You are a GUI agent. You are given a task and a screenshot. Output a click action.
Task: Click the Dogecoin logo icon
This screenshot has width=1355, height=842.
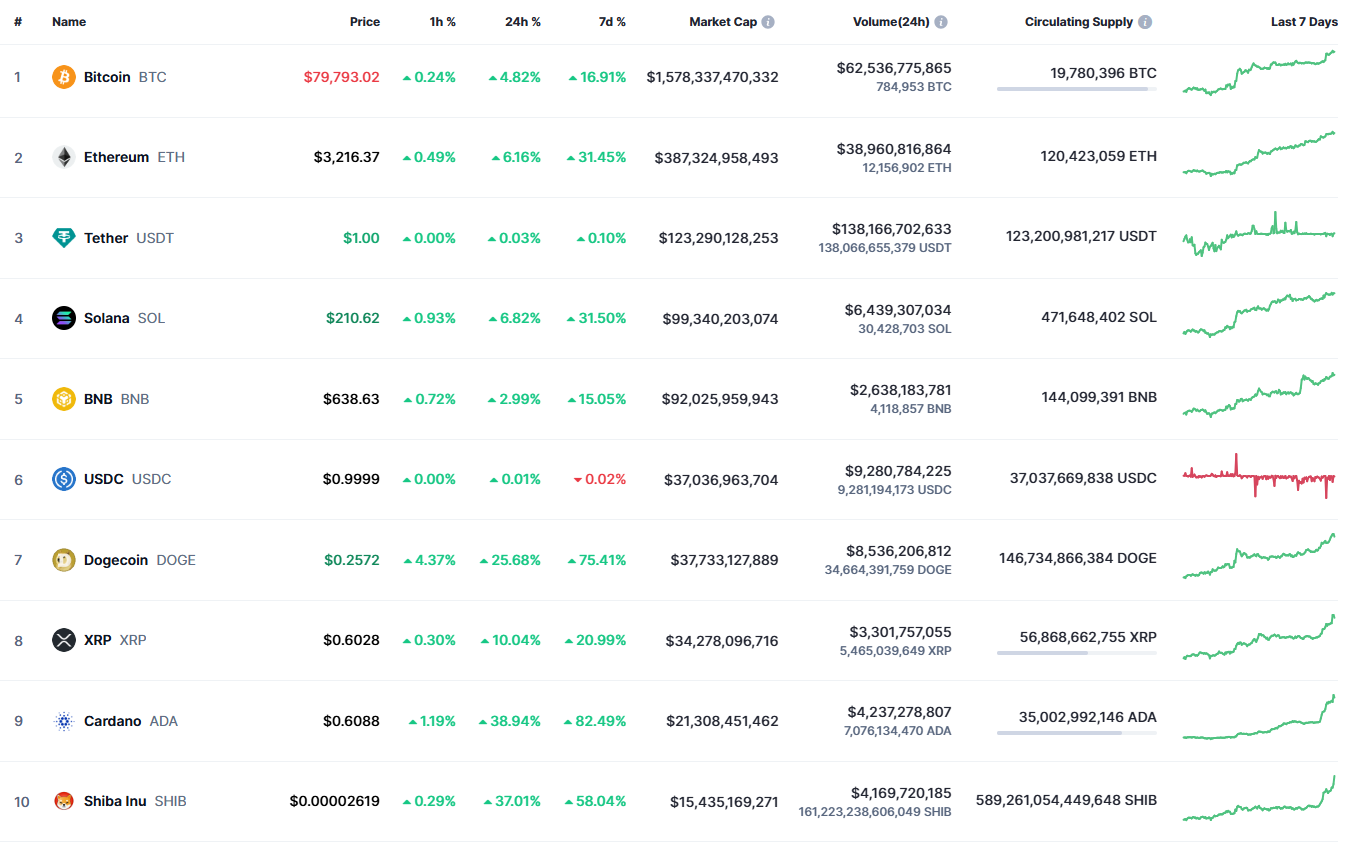pyautogui.click(x=64, y=560)
